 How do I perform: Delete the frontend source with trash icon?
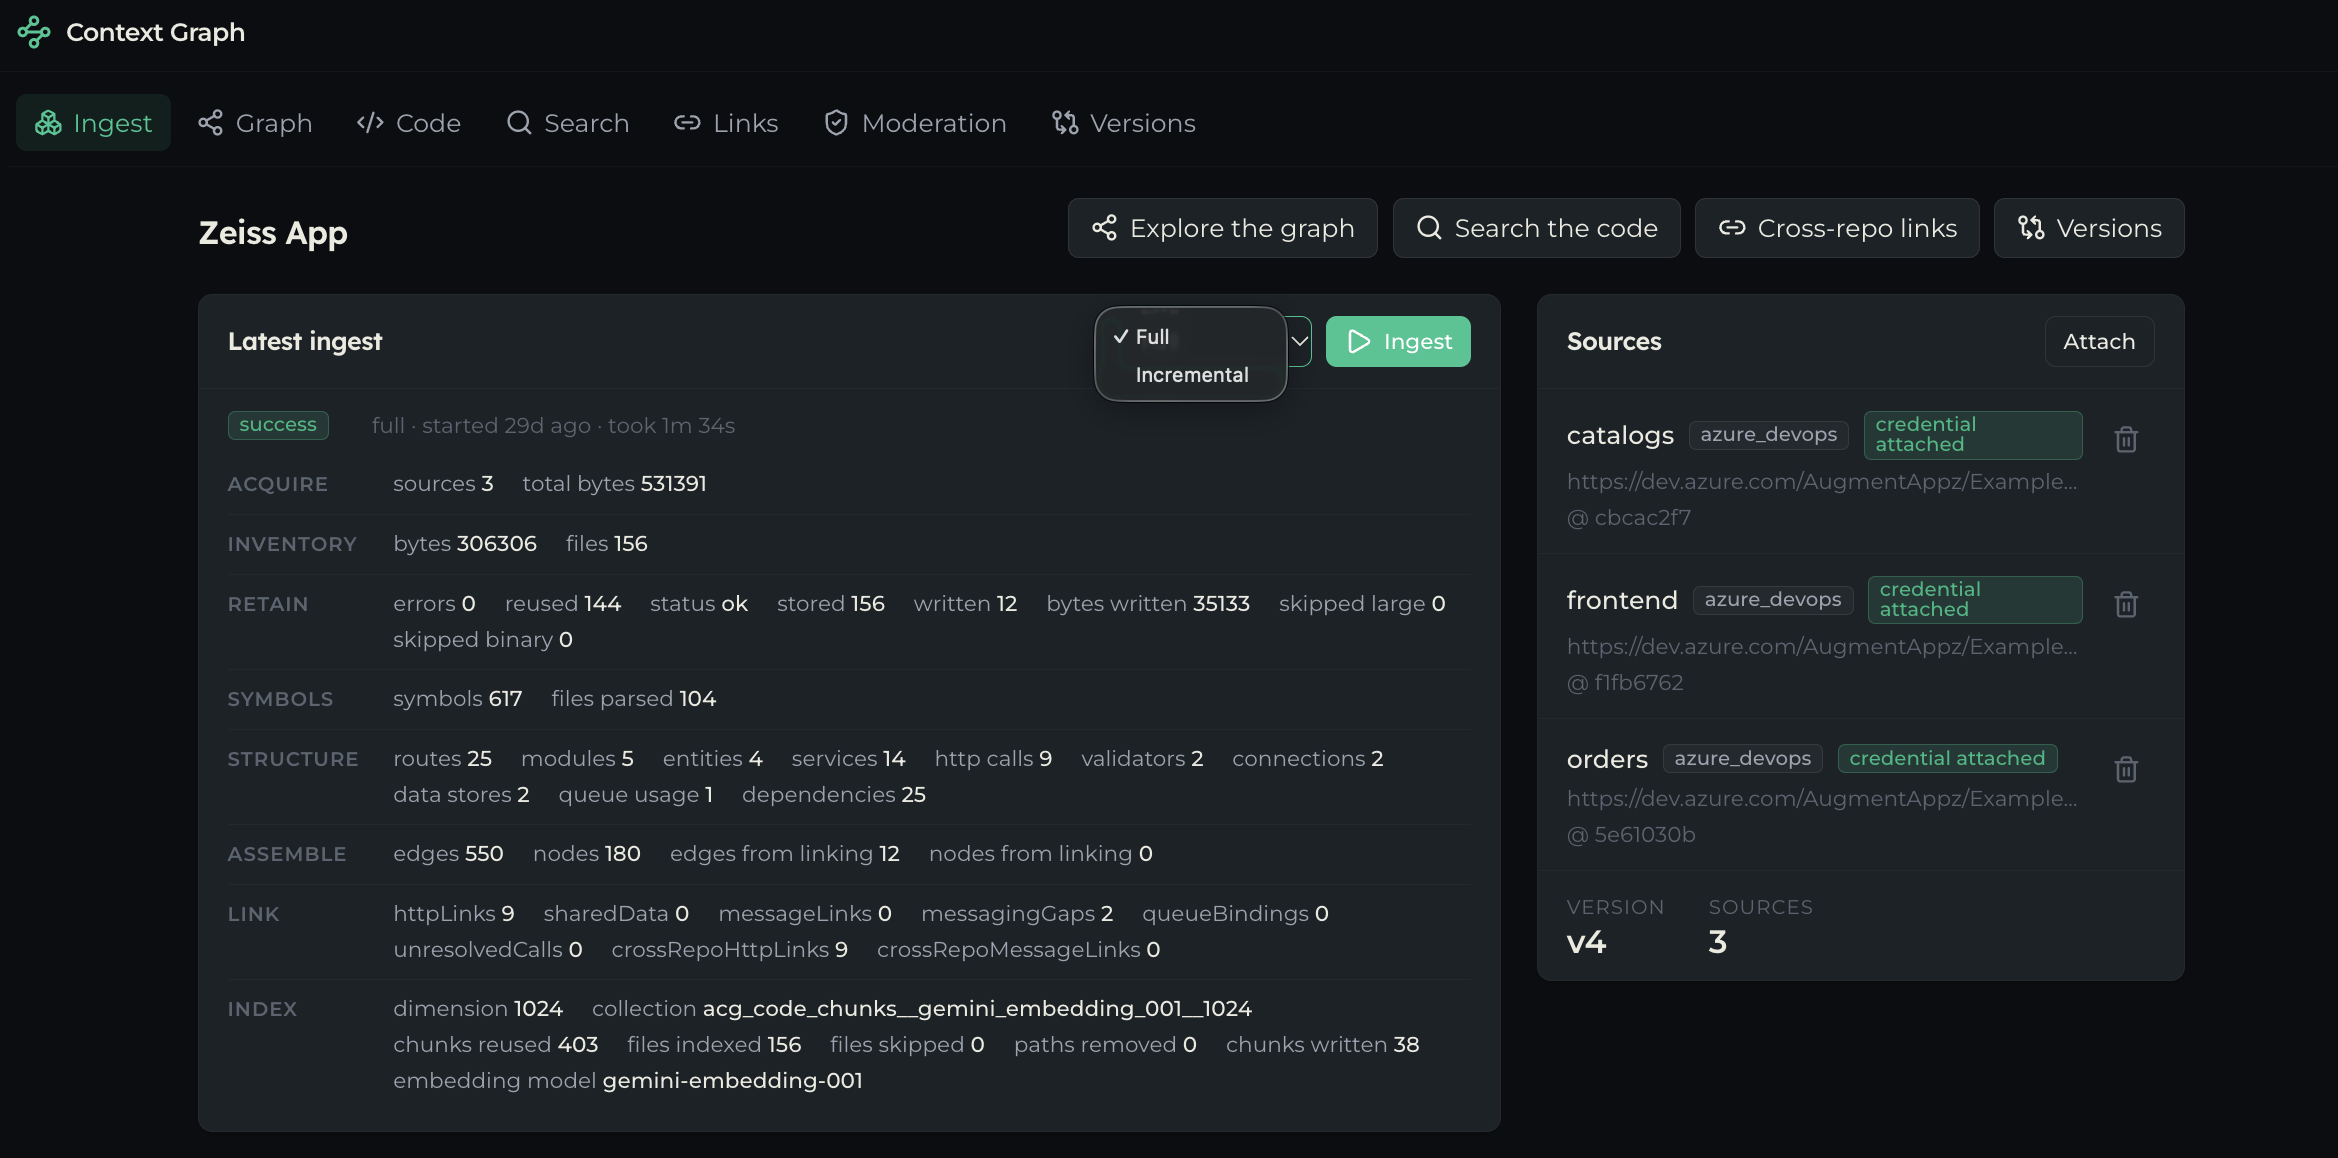2126,604
